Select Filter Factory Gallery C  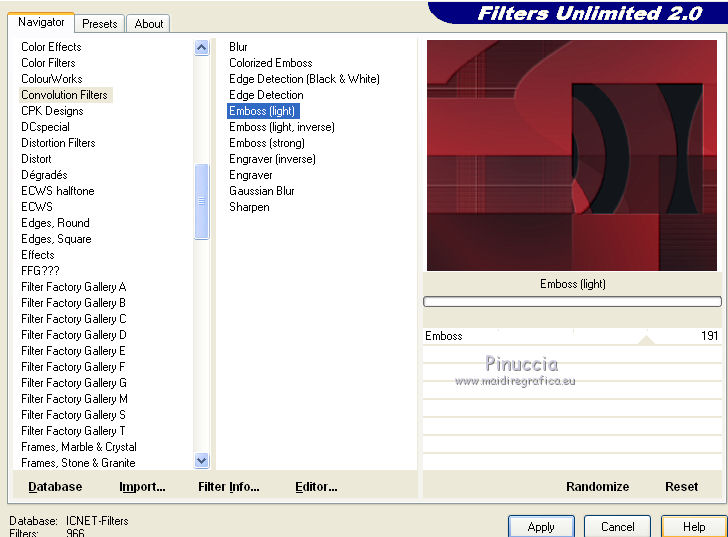point(73,319)
